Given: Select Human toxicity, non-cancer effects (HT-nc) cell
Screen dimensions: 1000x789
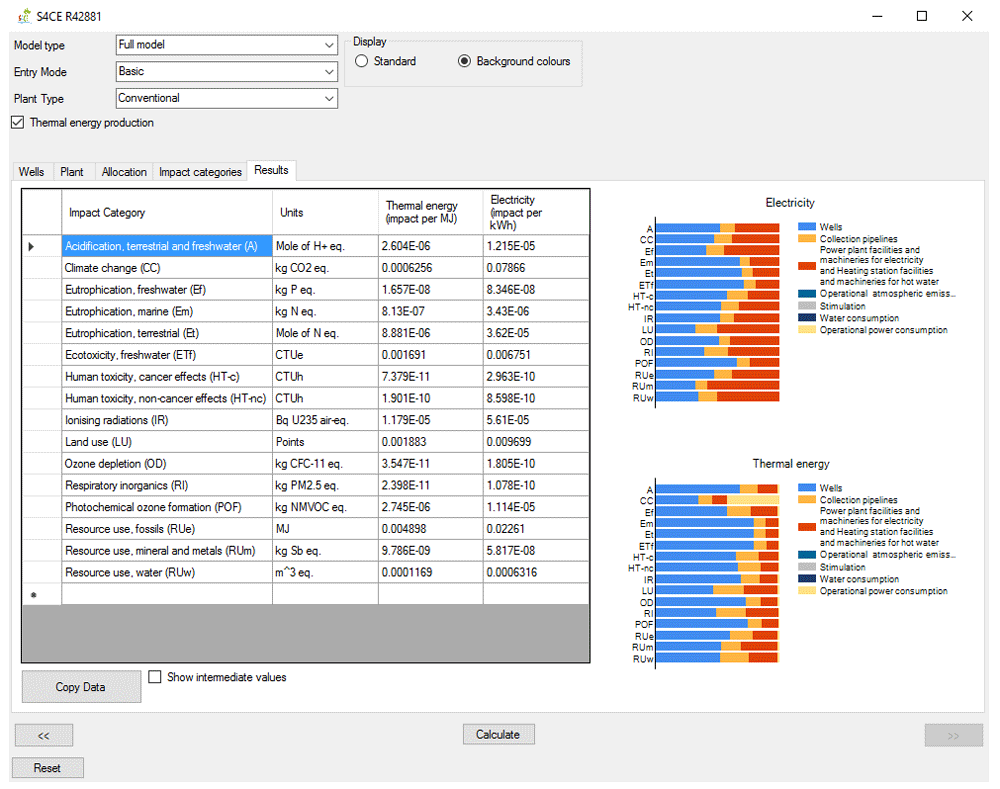Looking at the screenshot, I should 166,398.
